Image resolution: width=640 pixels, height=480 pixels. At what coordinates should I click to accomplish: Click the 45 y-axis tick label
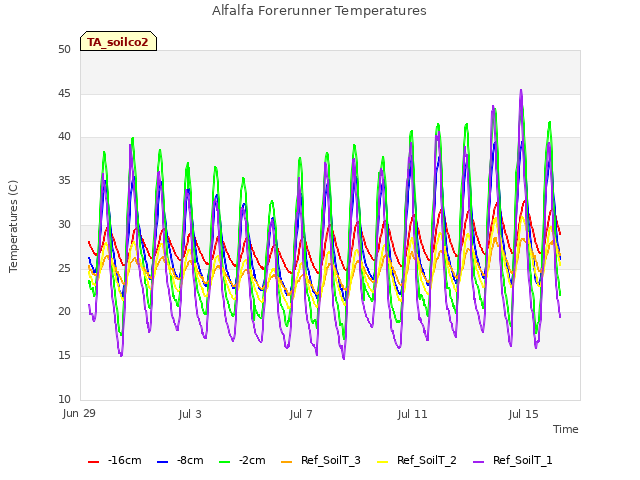point(64,93)
